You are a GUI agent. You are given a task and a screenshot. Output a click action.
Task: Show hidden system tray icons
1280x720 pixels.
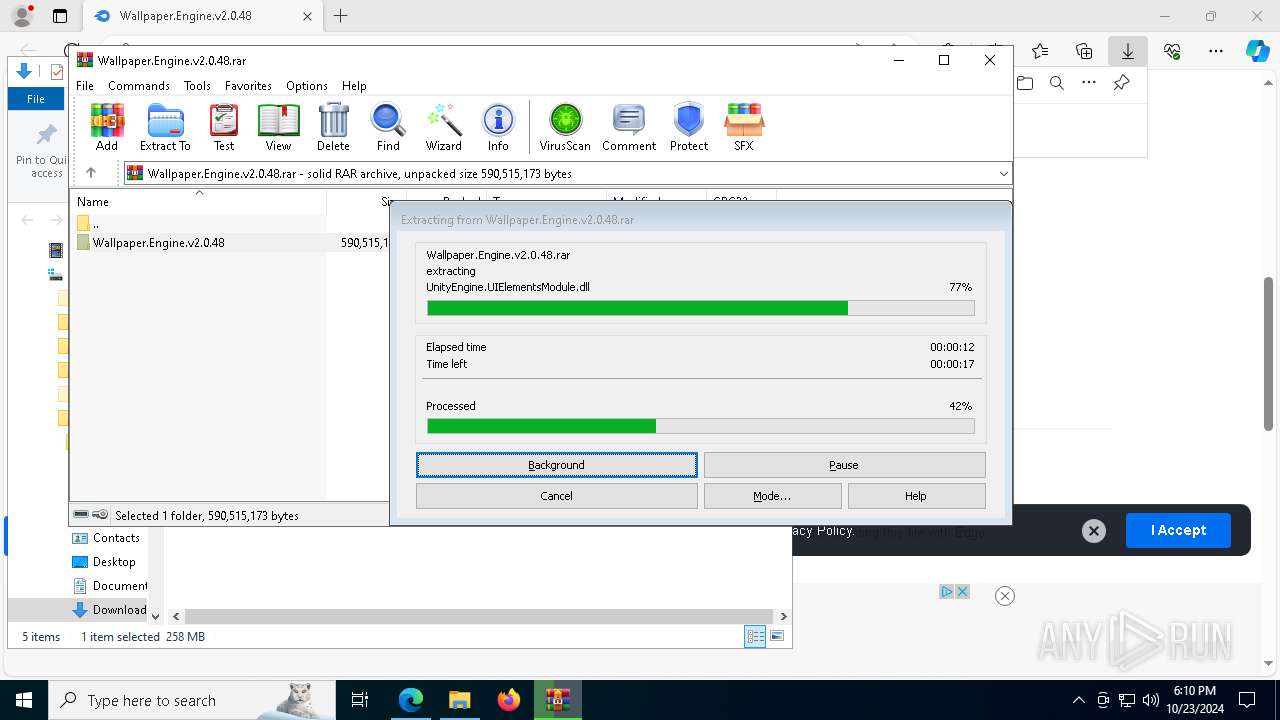[1079, 700]
